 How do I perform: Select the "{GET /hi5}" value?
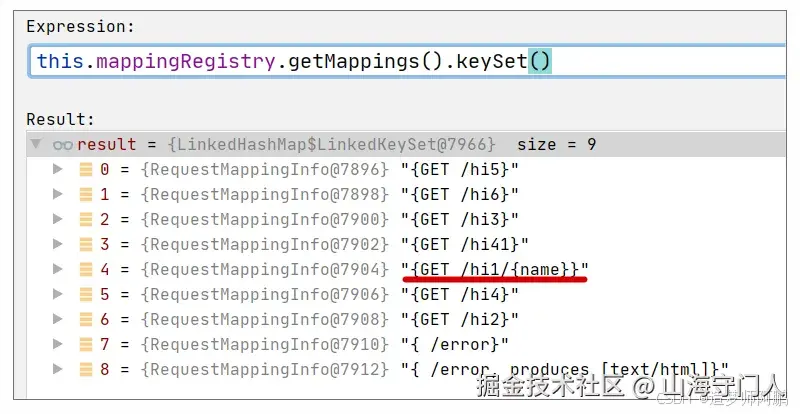click(x=460, y=169)
